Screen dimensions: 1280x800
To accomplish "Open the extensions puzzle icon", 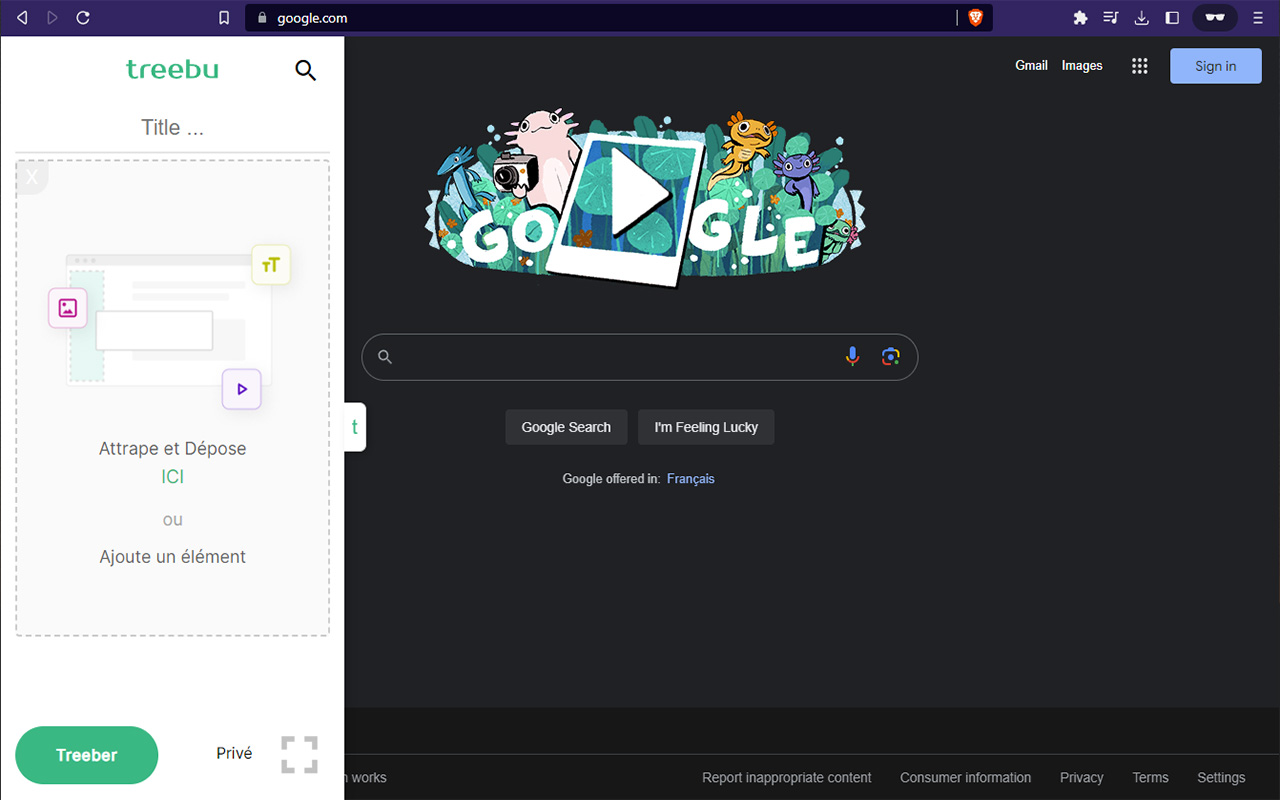I will pos(1080,18).
